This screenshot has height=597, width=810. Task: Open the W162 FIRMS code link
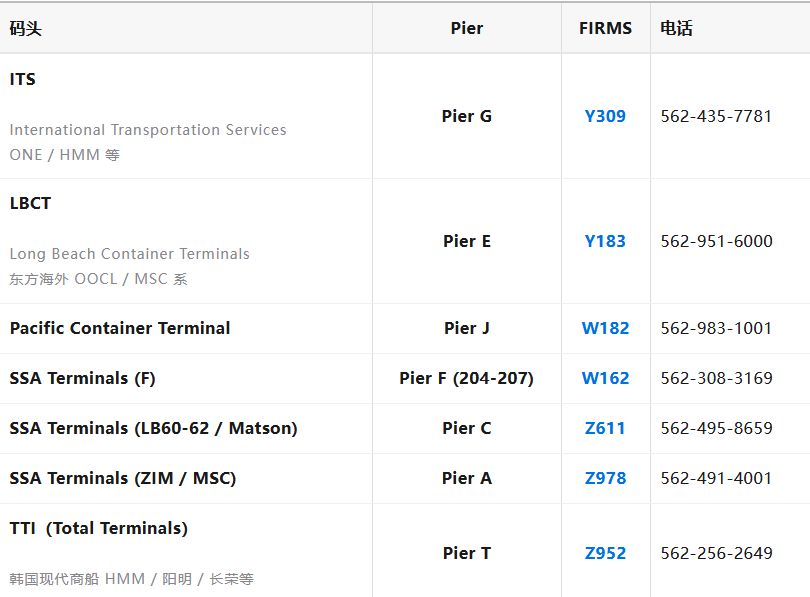(x=605, y=379)
